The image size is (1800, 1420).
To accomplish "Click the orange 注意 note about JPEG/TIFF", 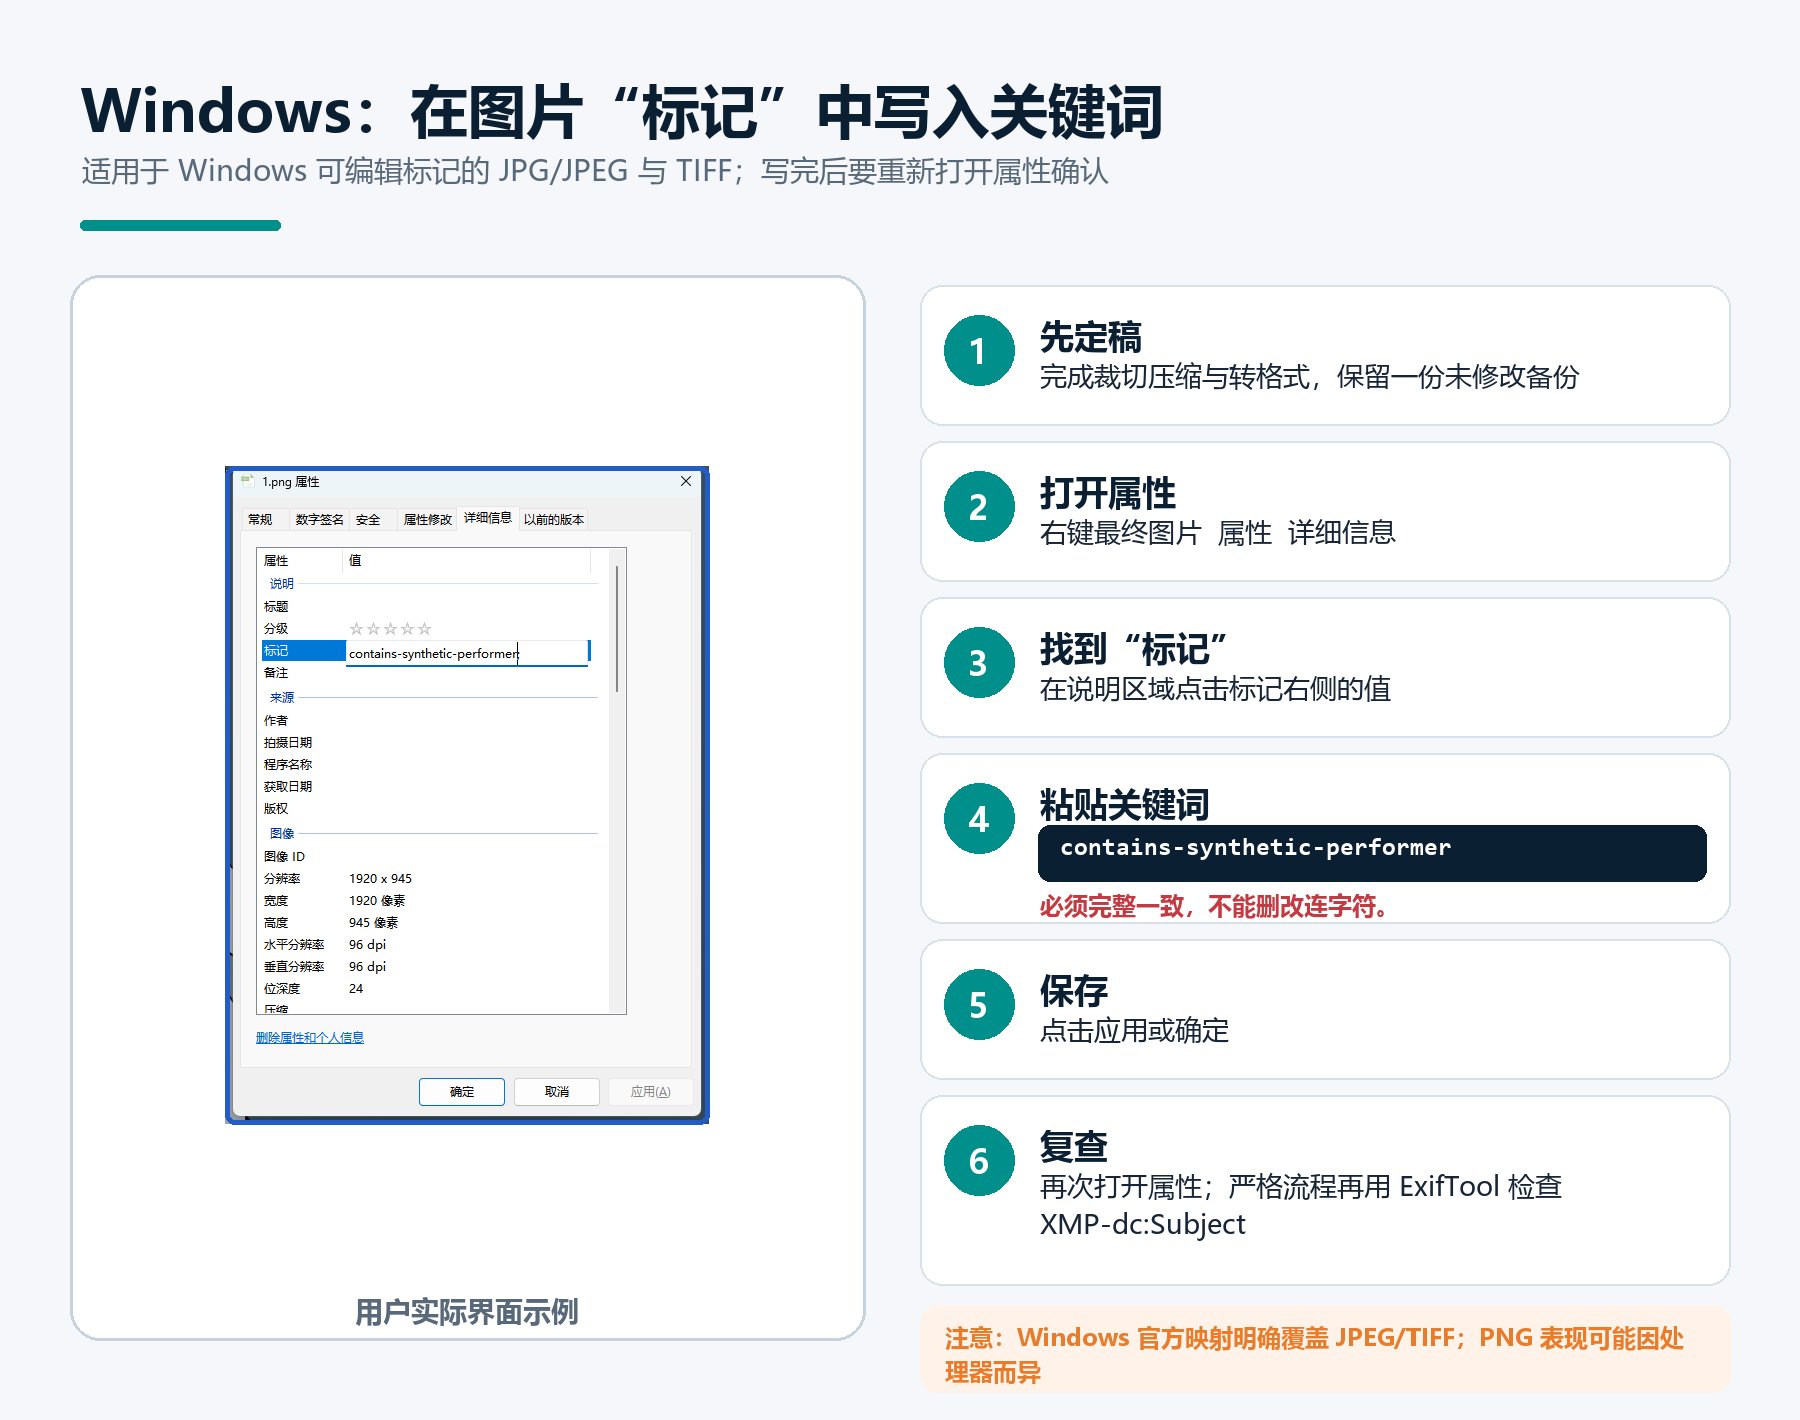I will click(1324, 1351).
